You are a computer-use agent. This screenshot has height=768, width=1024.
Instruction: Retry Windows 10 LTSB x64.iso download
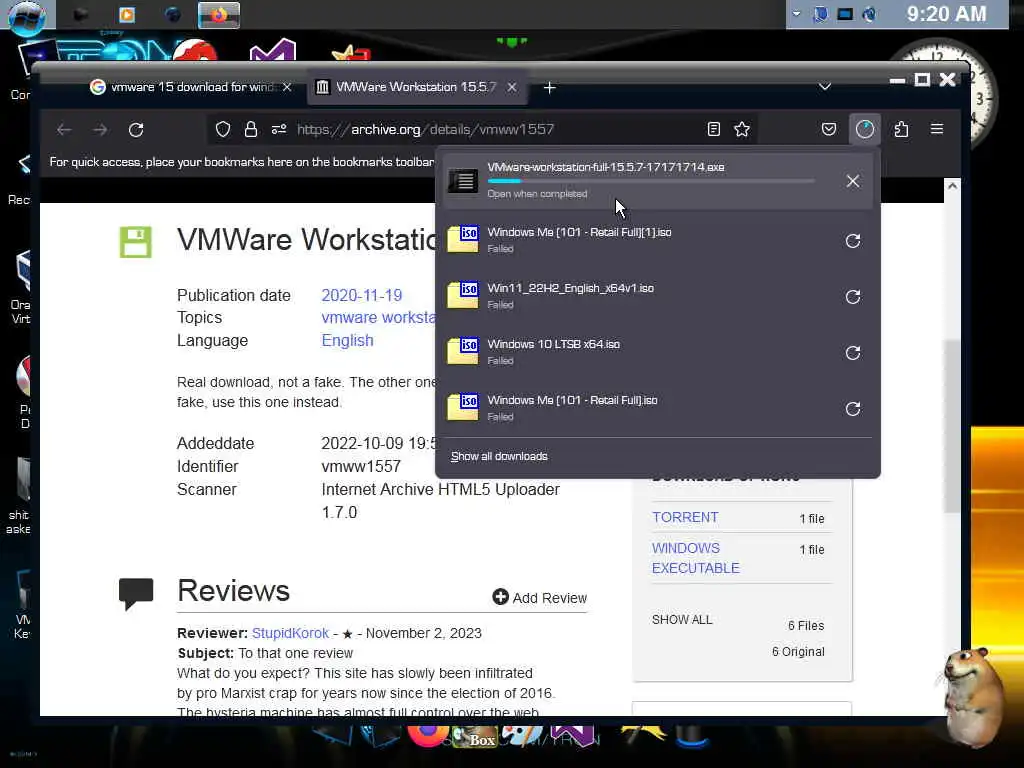click(853, 353)
